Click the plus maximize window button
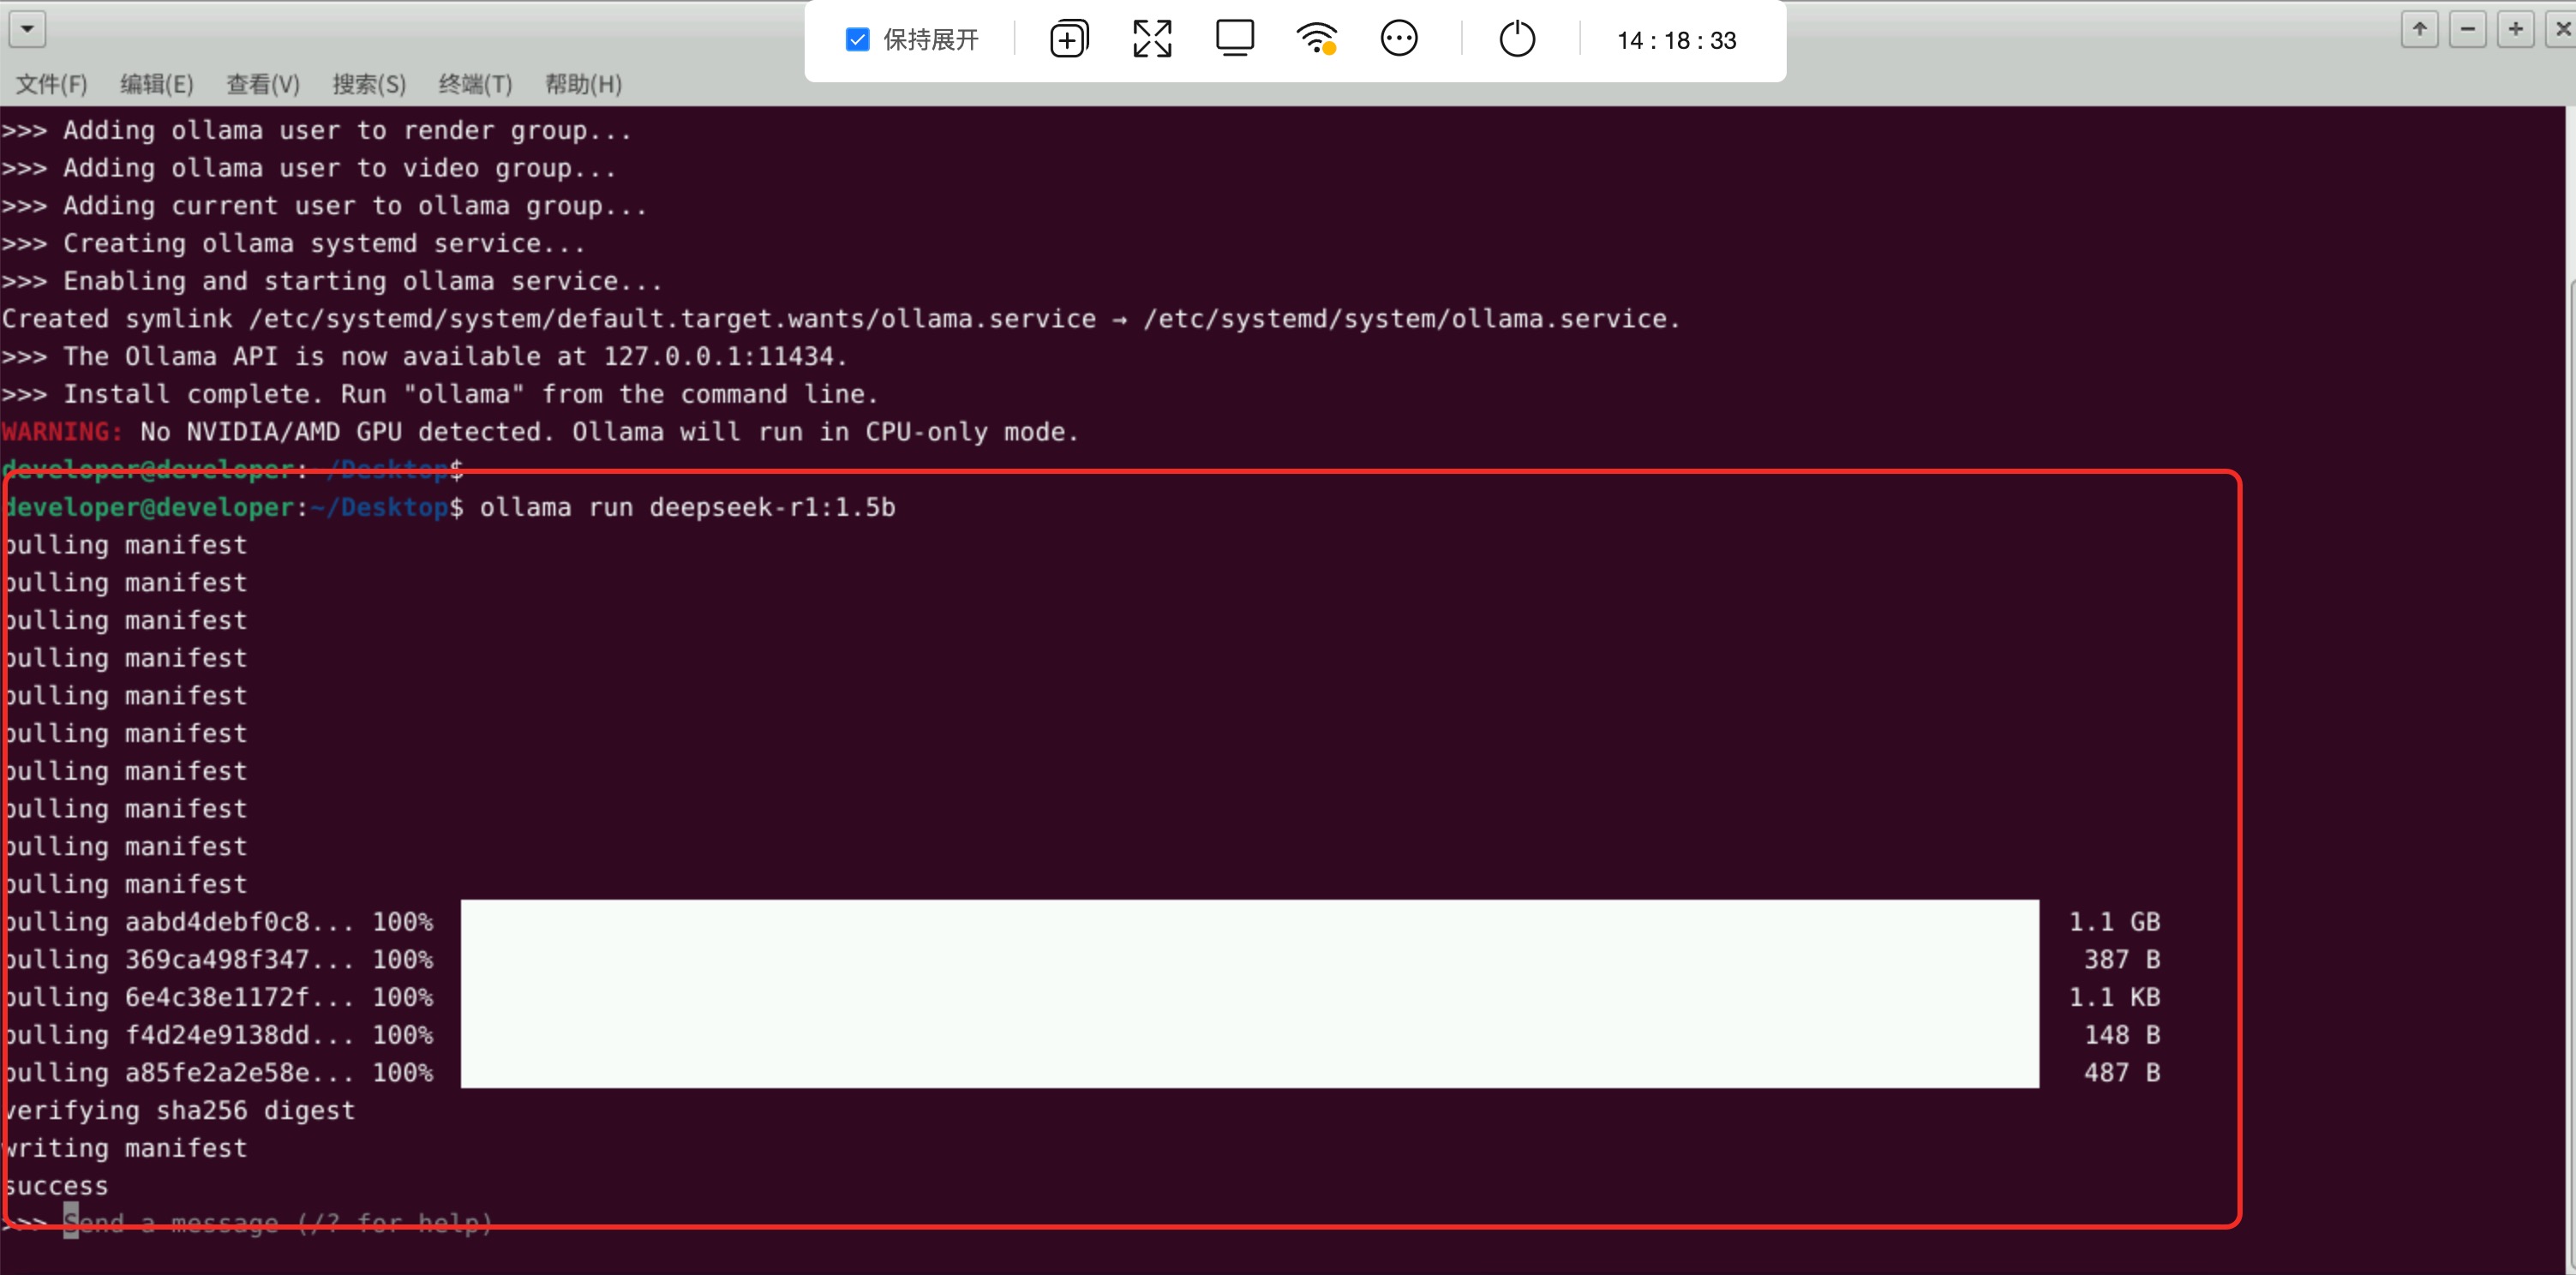Viewport: 2576px width, 1275px height. [2515, 29]
